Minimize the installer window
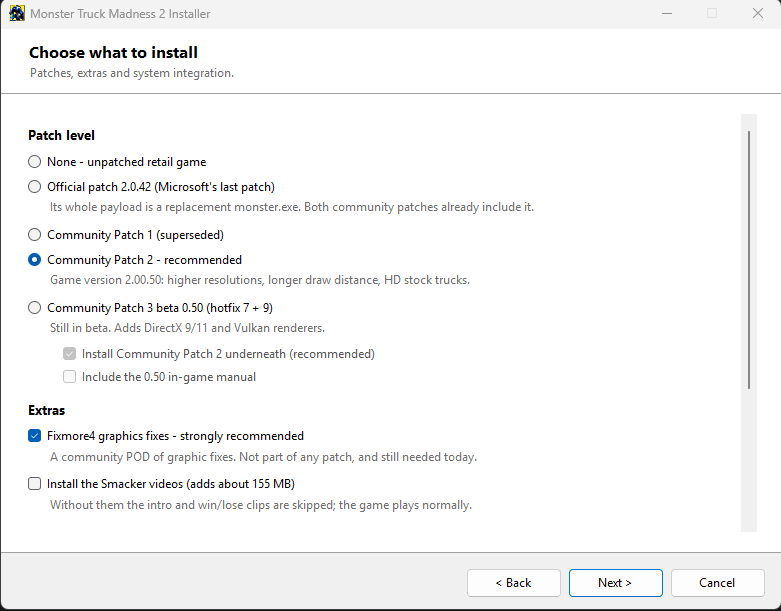Image resolution: width=781 pixels, height=611 pixels. [667, 13]
